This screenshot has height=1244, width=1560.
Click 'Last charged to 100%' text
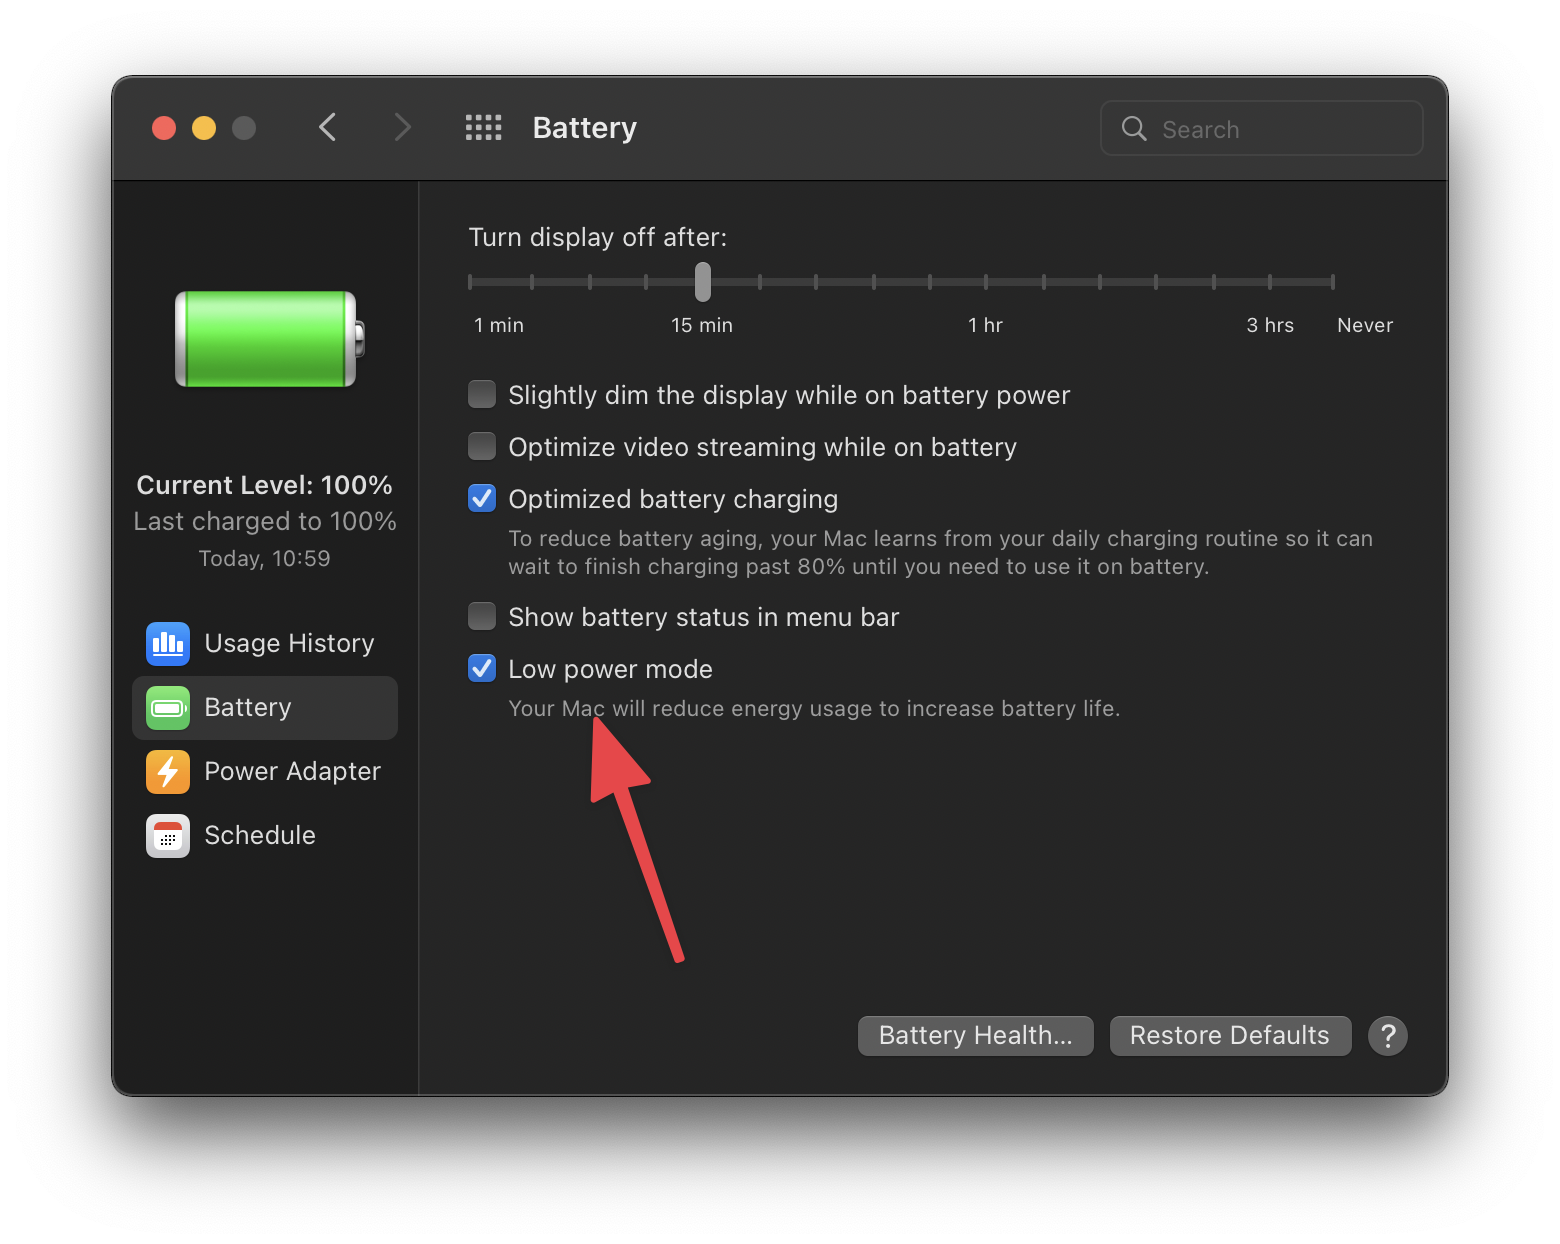[x=265, y=521]
